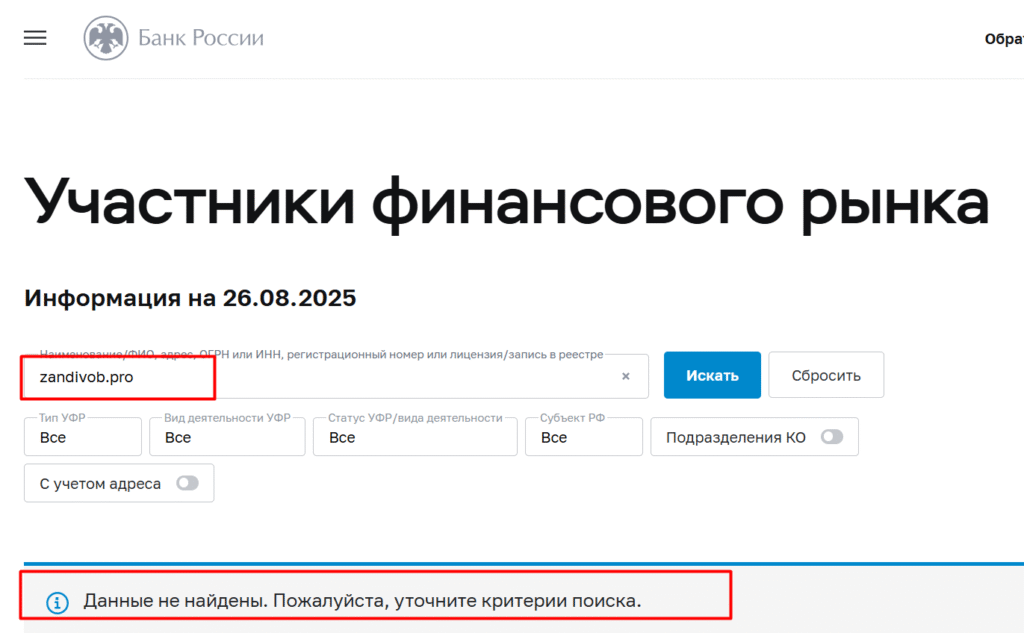Click the Данные не найдены message text

point(362,601)
